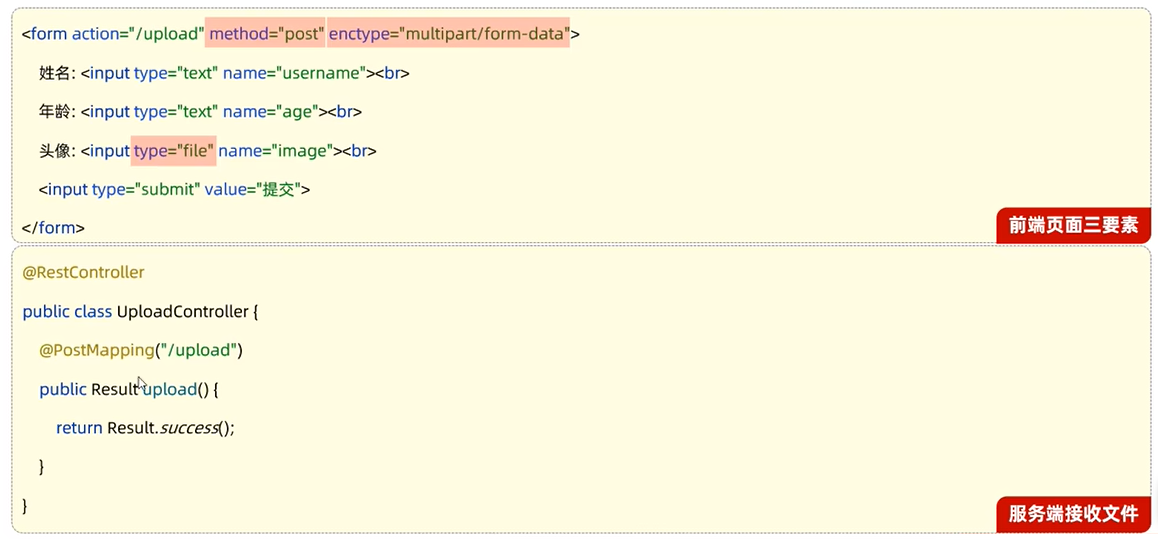
Task: Click the highlighted enctype="multipart/form-data" attribute
Action: click(x=448, y=34)
